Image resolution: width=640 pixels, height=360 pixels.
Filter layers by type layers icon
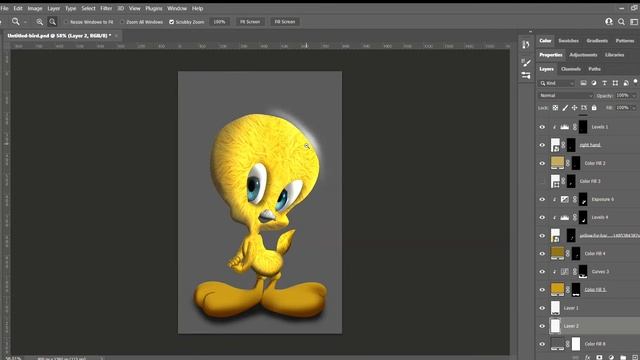[604, 83]
